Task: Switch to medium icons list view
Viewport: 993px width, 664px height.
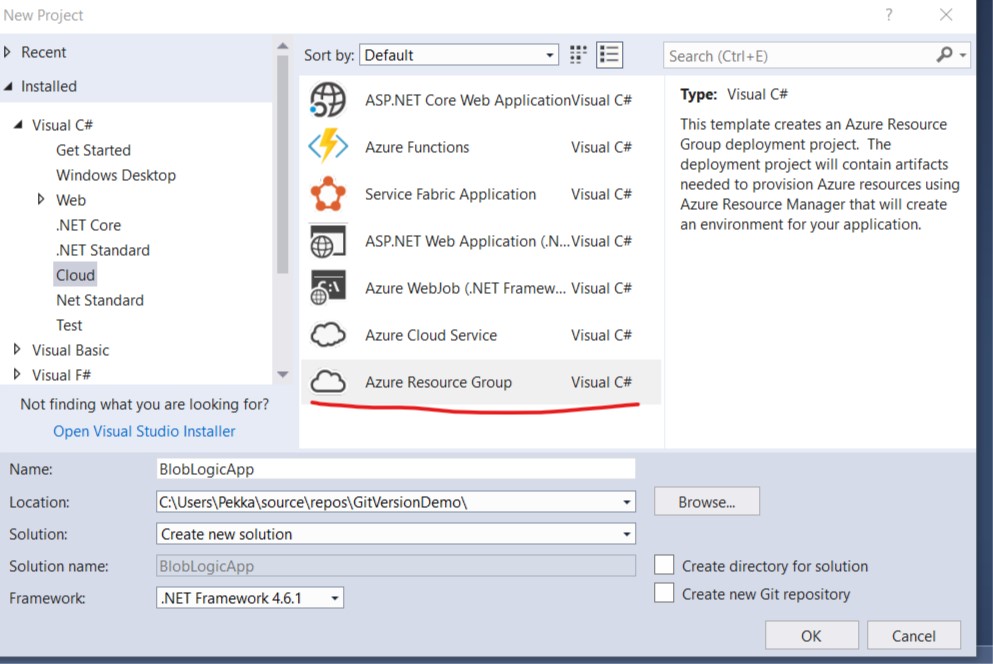Action: pos(609,55)
